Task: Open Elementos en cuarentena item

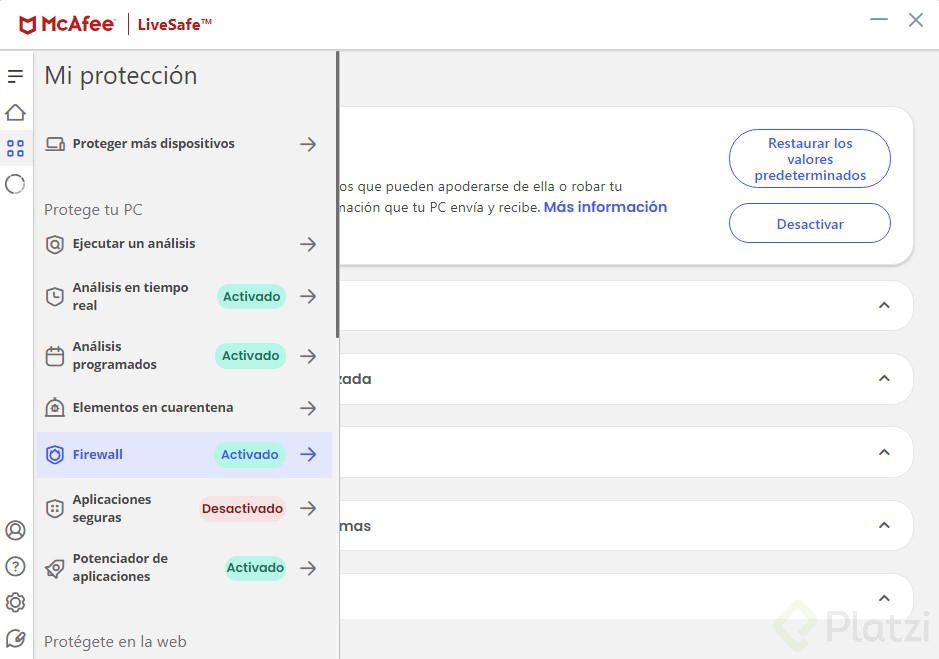Action: 184,407
